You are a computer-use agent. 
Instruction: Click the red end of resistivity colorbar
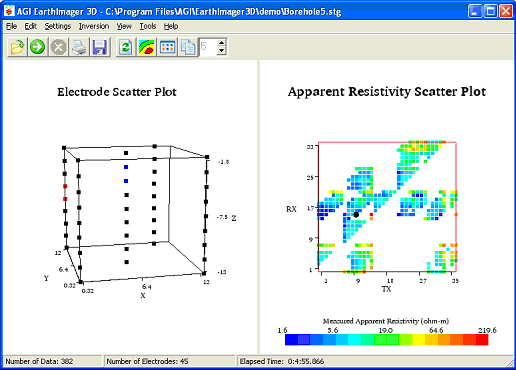[482, 340]
